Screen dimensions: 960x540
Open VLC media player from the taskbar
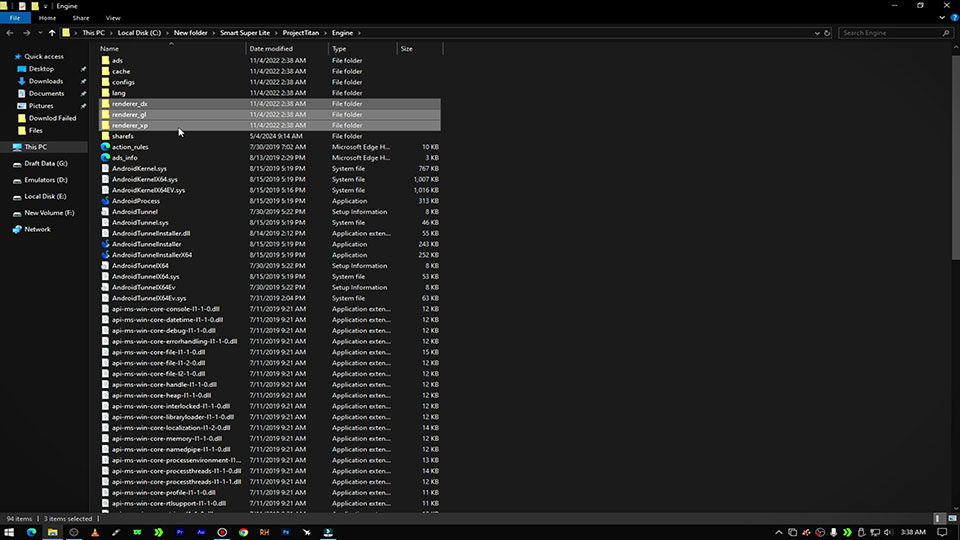[95, 533]
